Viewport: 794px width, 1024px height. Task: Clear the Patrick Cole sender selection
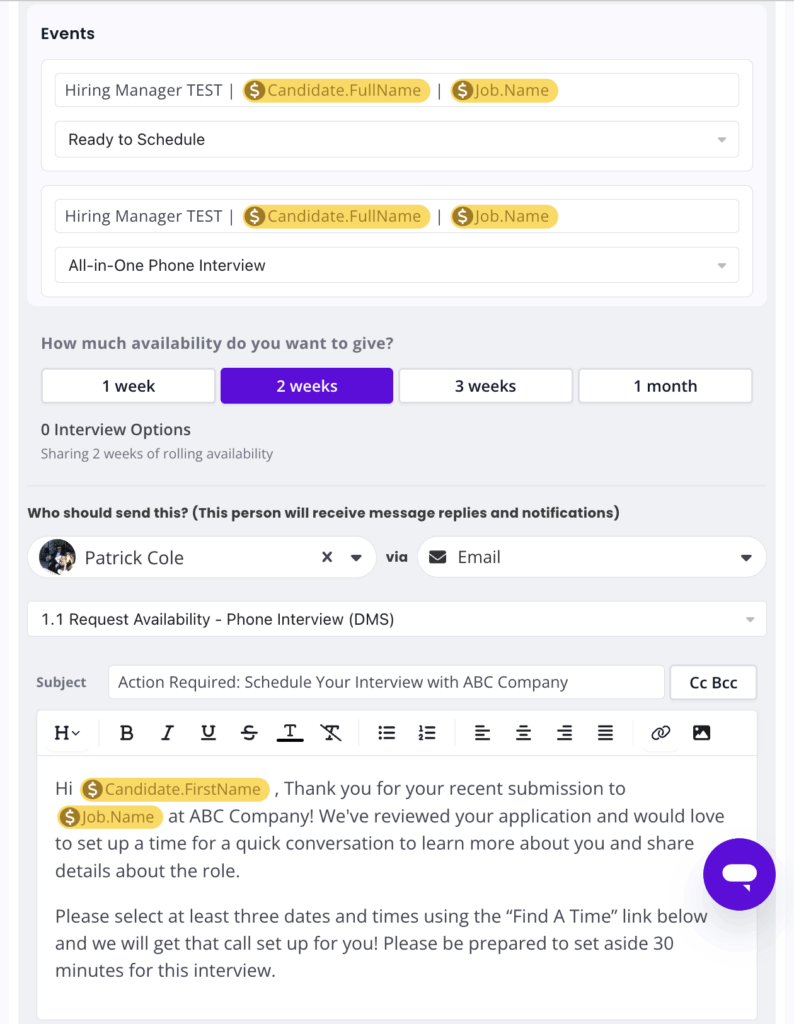(327, 557)
